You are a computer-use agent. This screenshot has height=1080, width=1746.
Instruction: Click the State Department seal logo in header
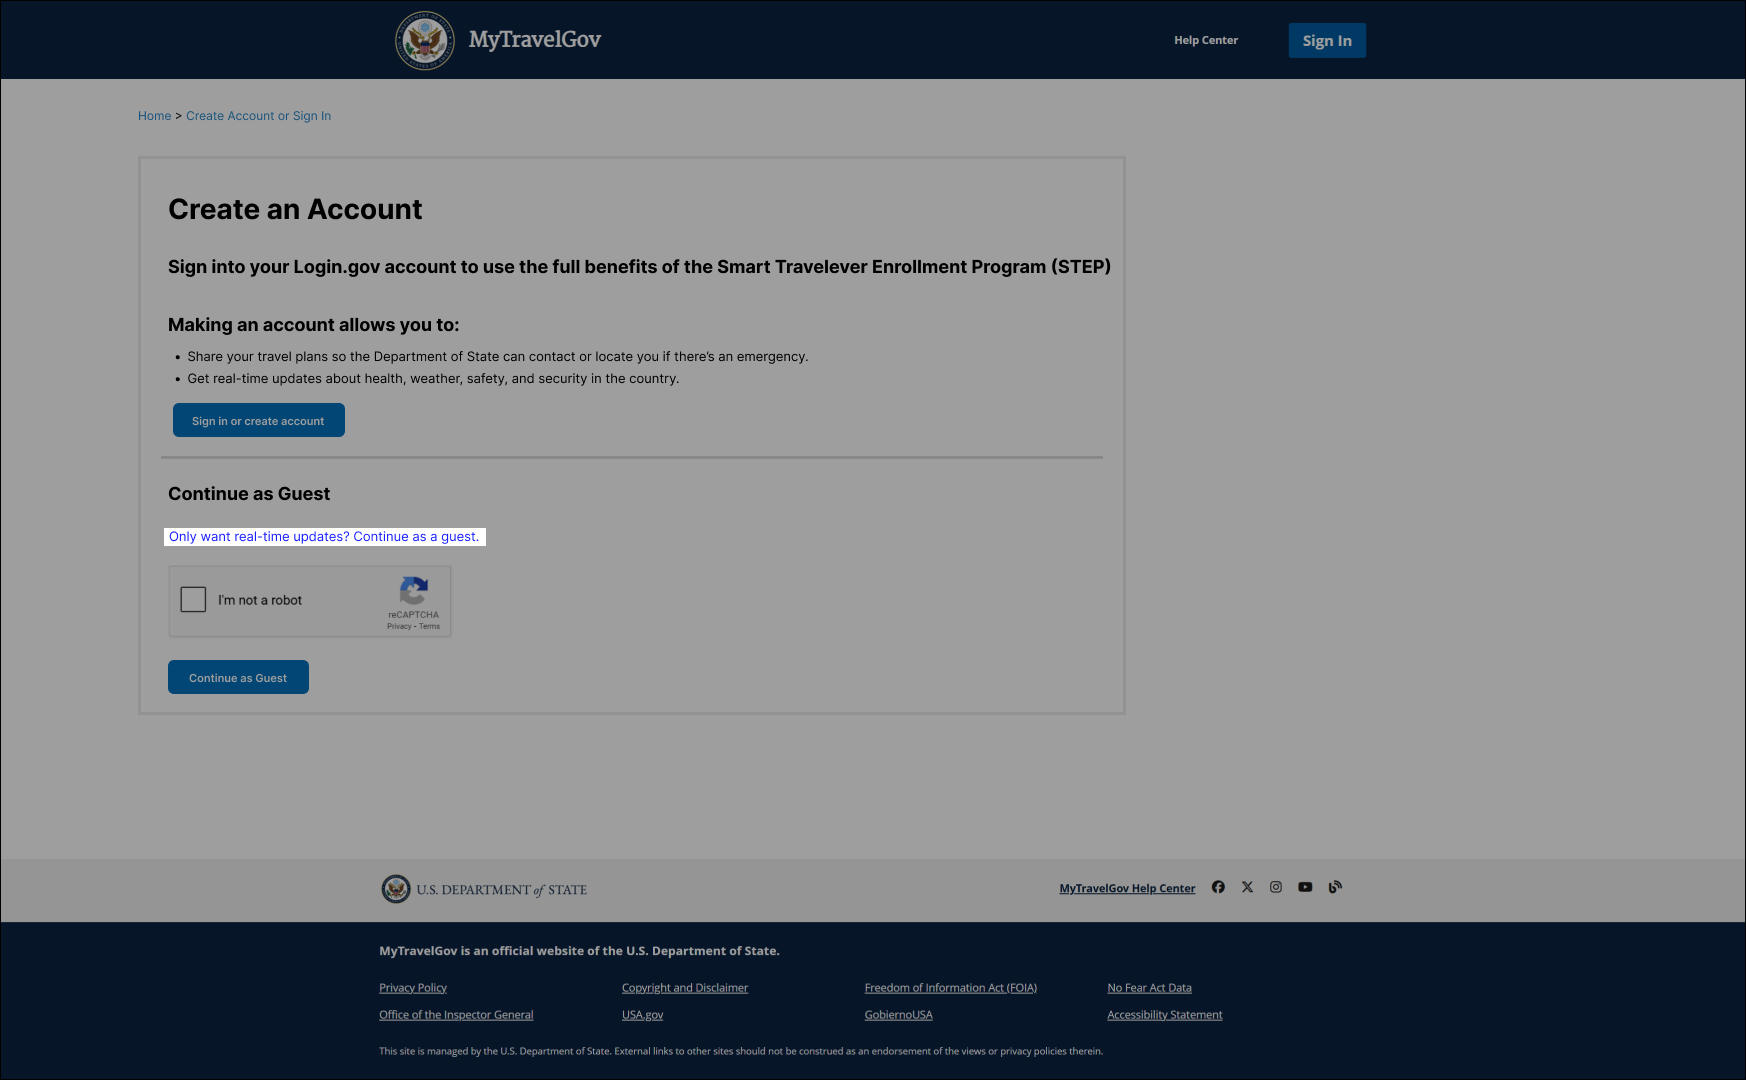click(425, 41)
